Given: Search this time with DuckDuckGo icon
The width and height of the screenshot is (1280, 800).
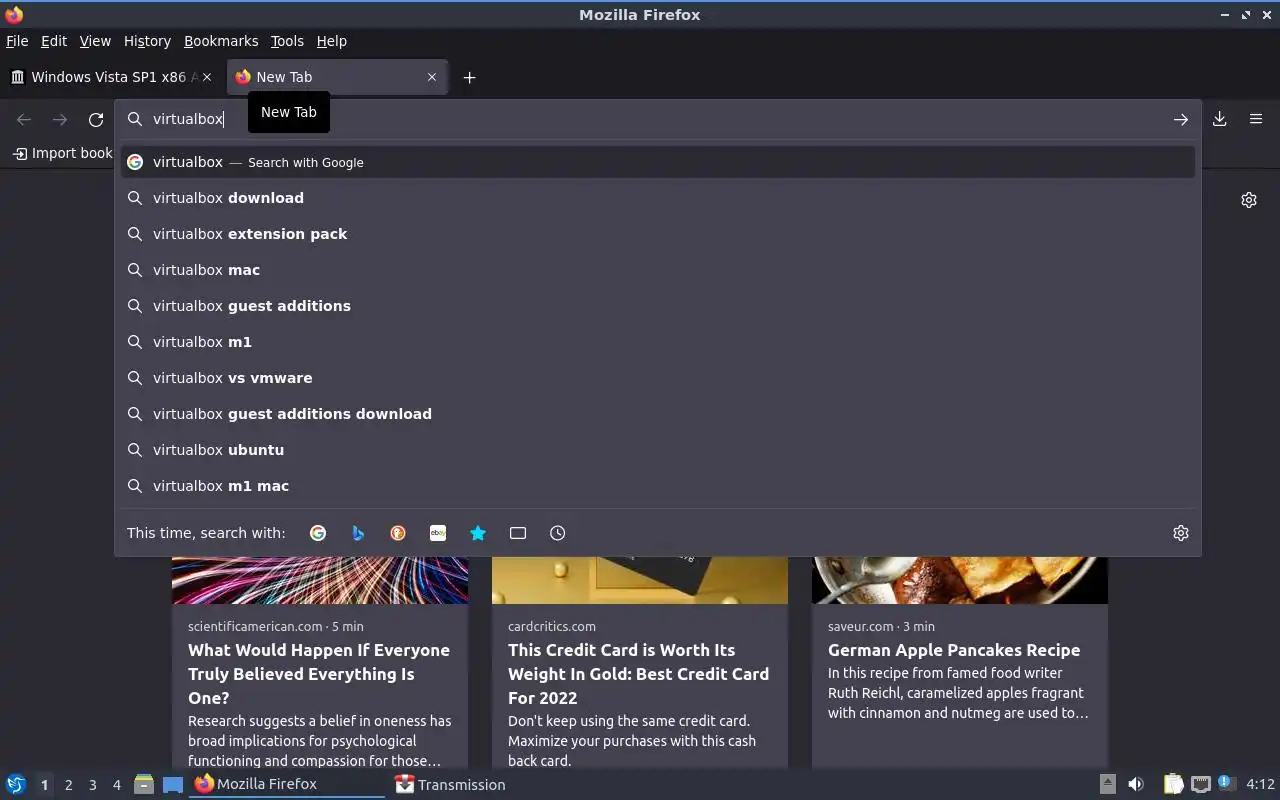Looking at the screenshot, I should (398, 533).
